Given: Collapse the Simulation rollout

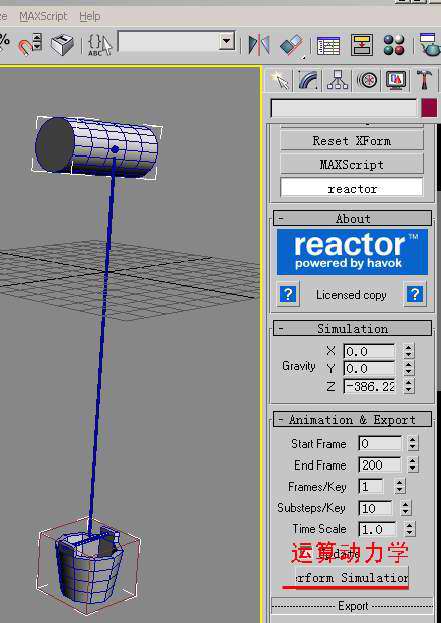Looking at the screenshot, I should point(352,329).
